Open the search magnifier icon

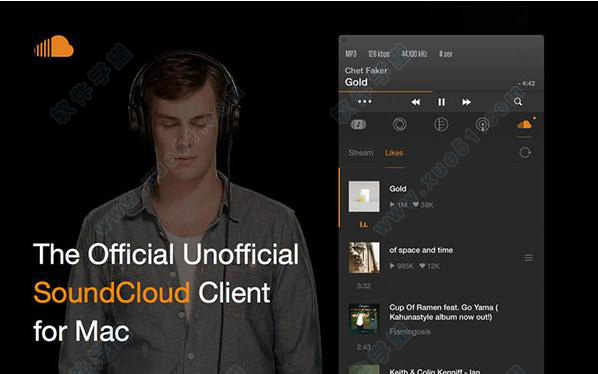(518, 101)
